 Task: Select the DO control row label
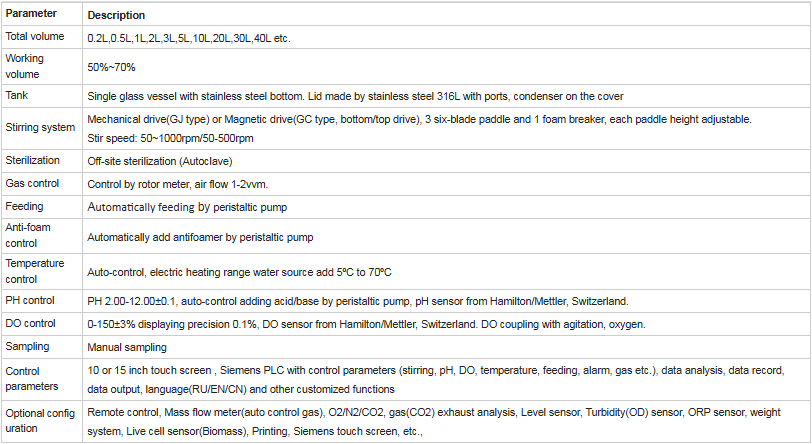point(32,324)
